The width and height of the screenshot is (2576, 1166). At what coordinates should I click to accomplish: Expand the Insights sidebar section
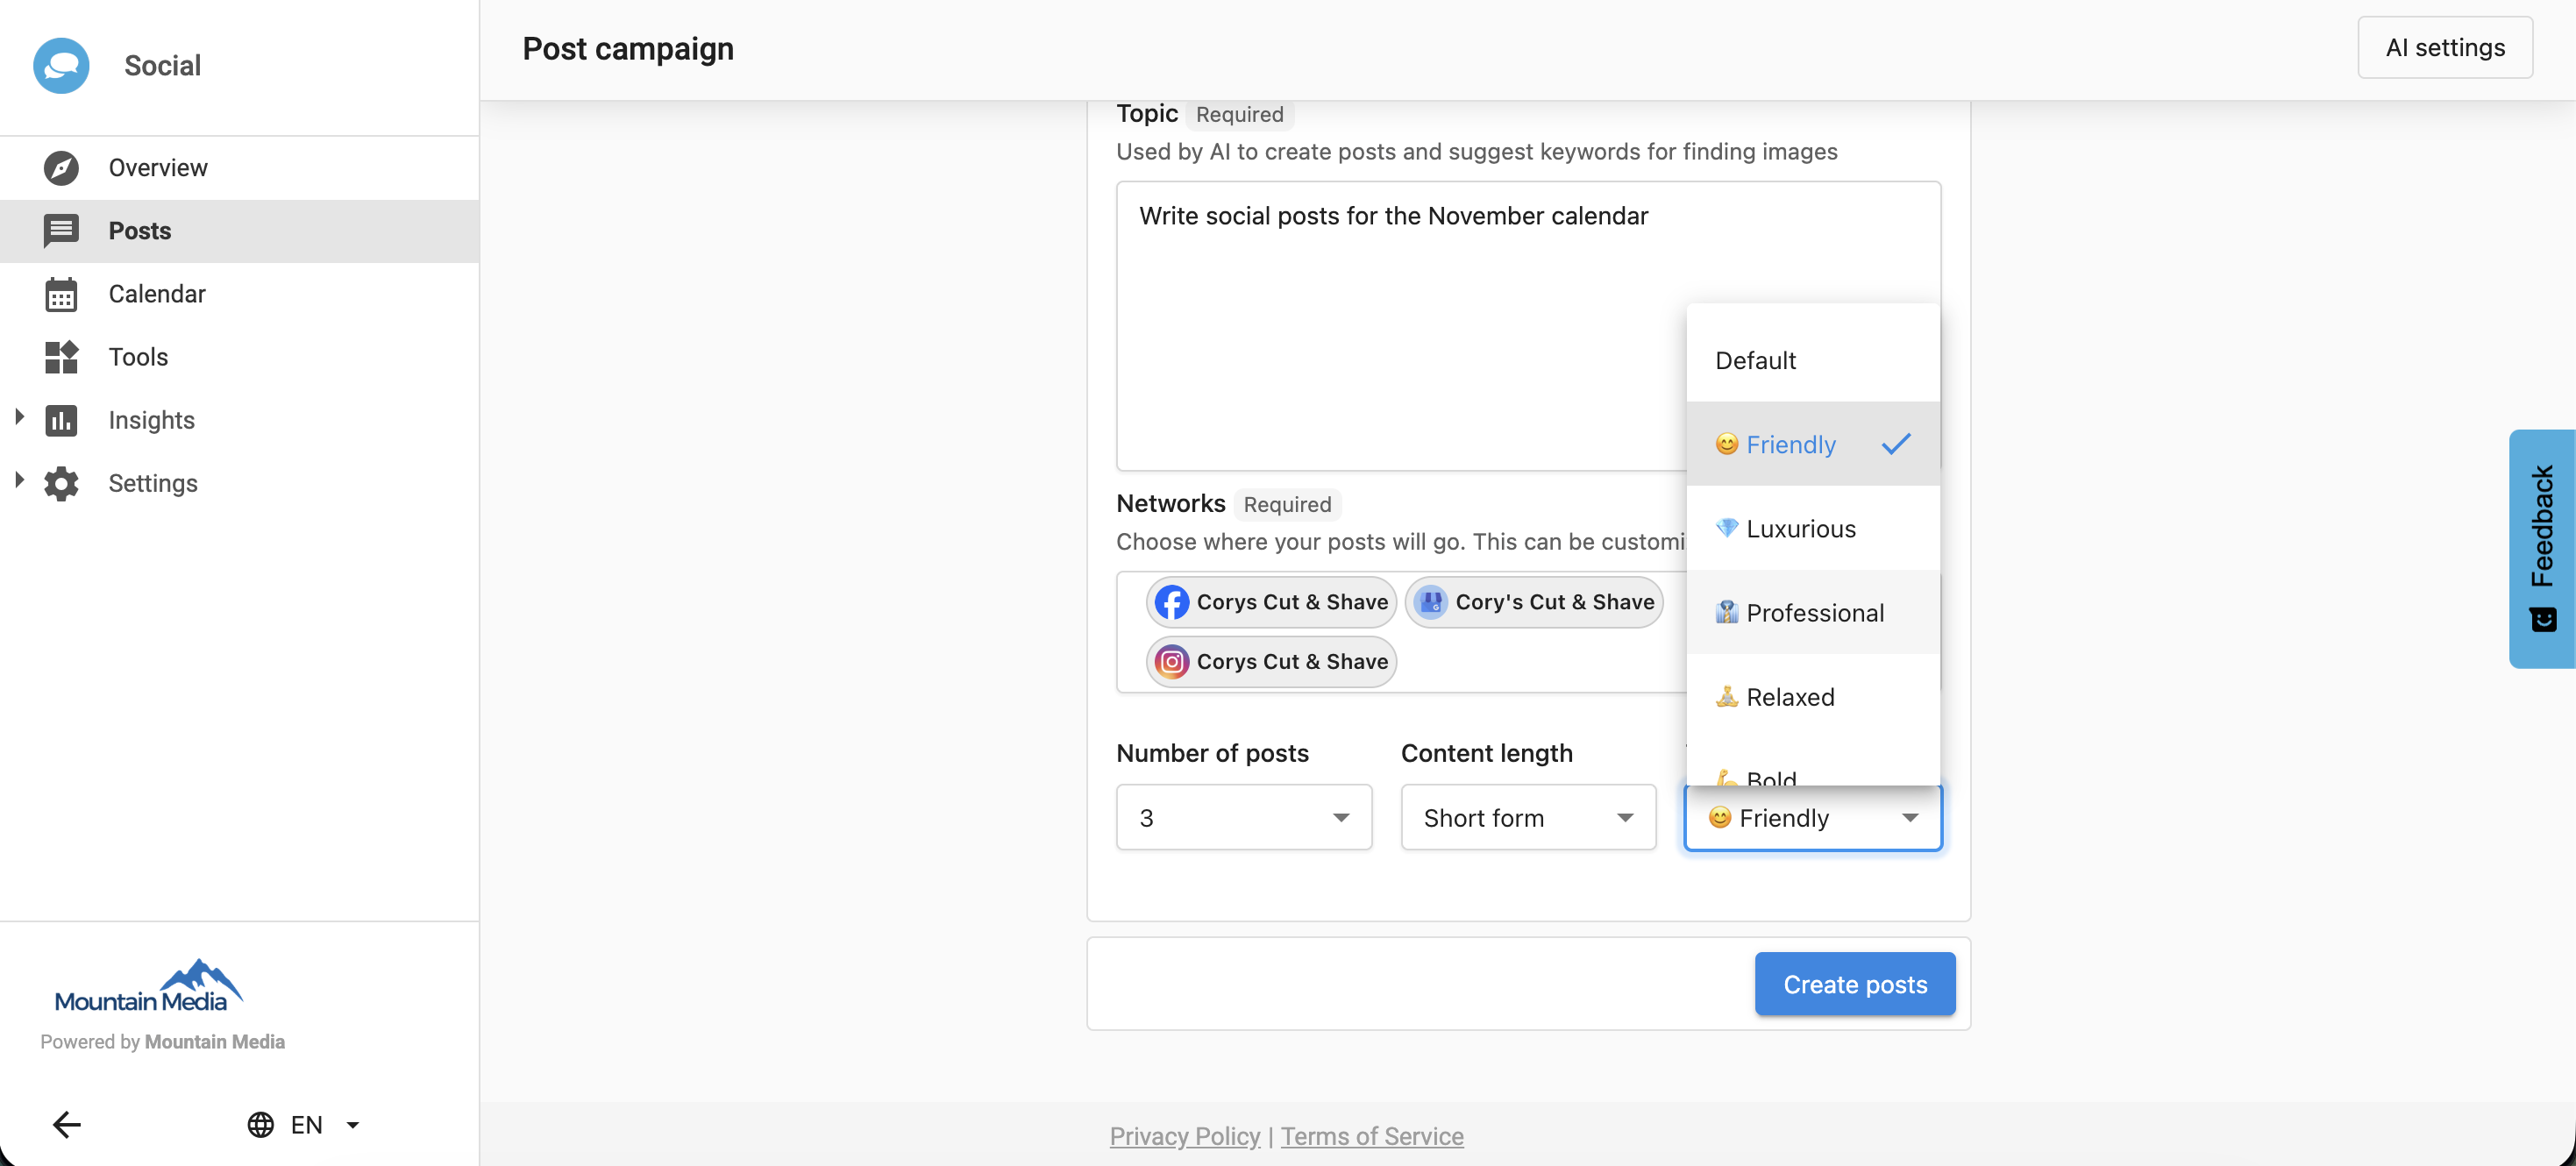click(19, 418)
